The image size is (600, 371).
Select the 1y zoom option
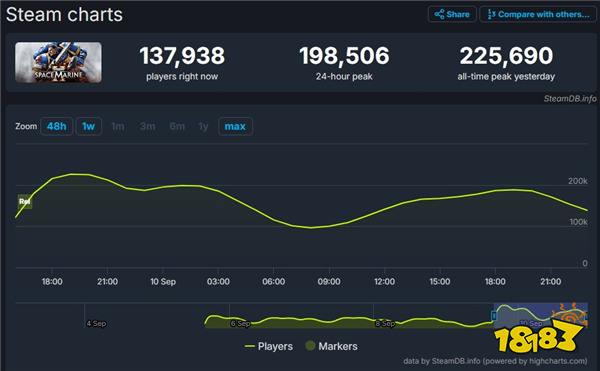204,126
